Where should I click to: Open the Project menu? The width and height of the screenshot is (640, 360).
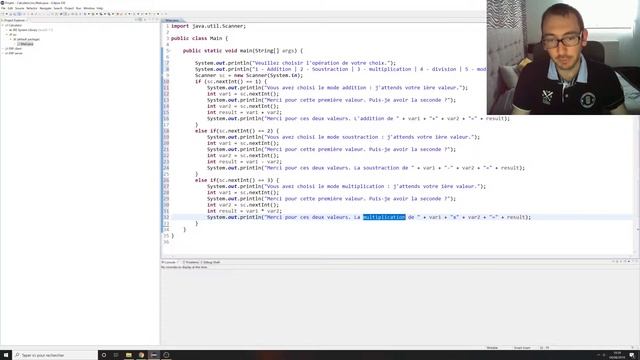click(69, 8)
